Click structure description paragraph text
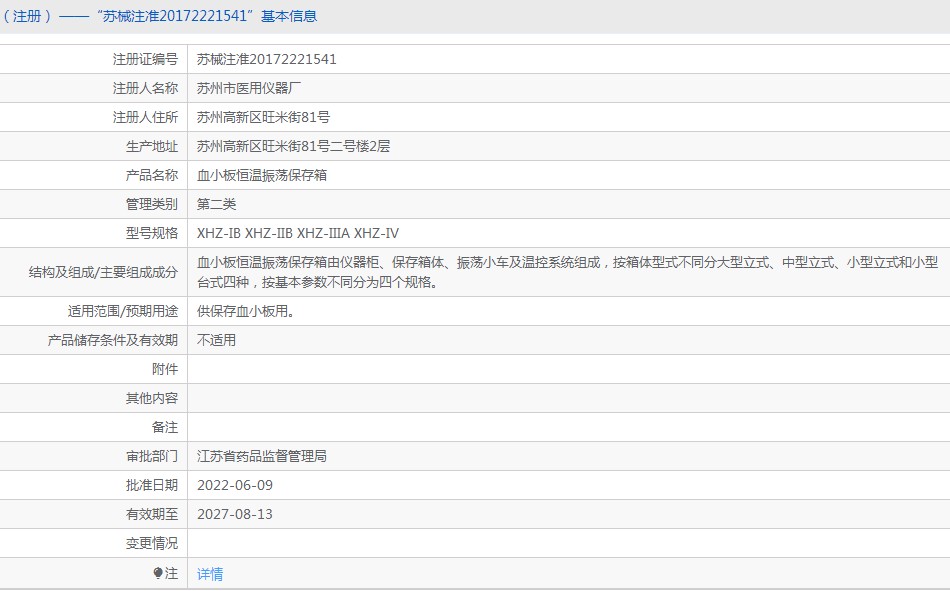 pos(567,272)
